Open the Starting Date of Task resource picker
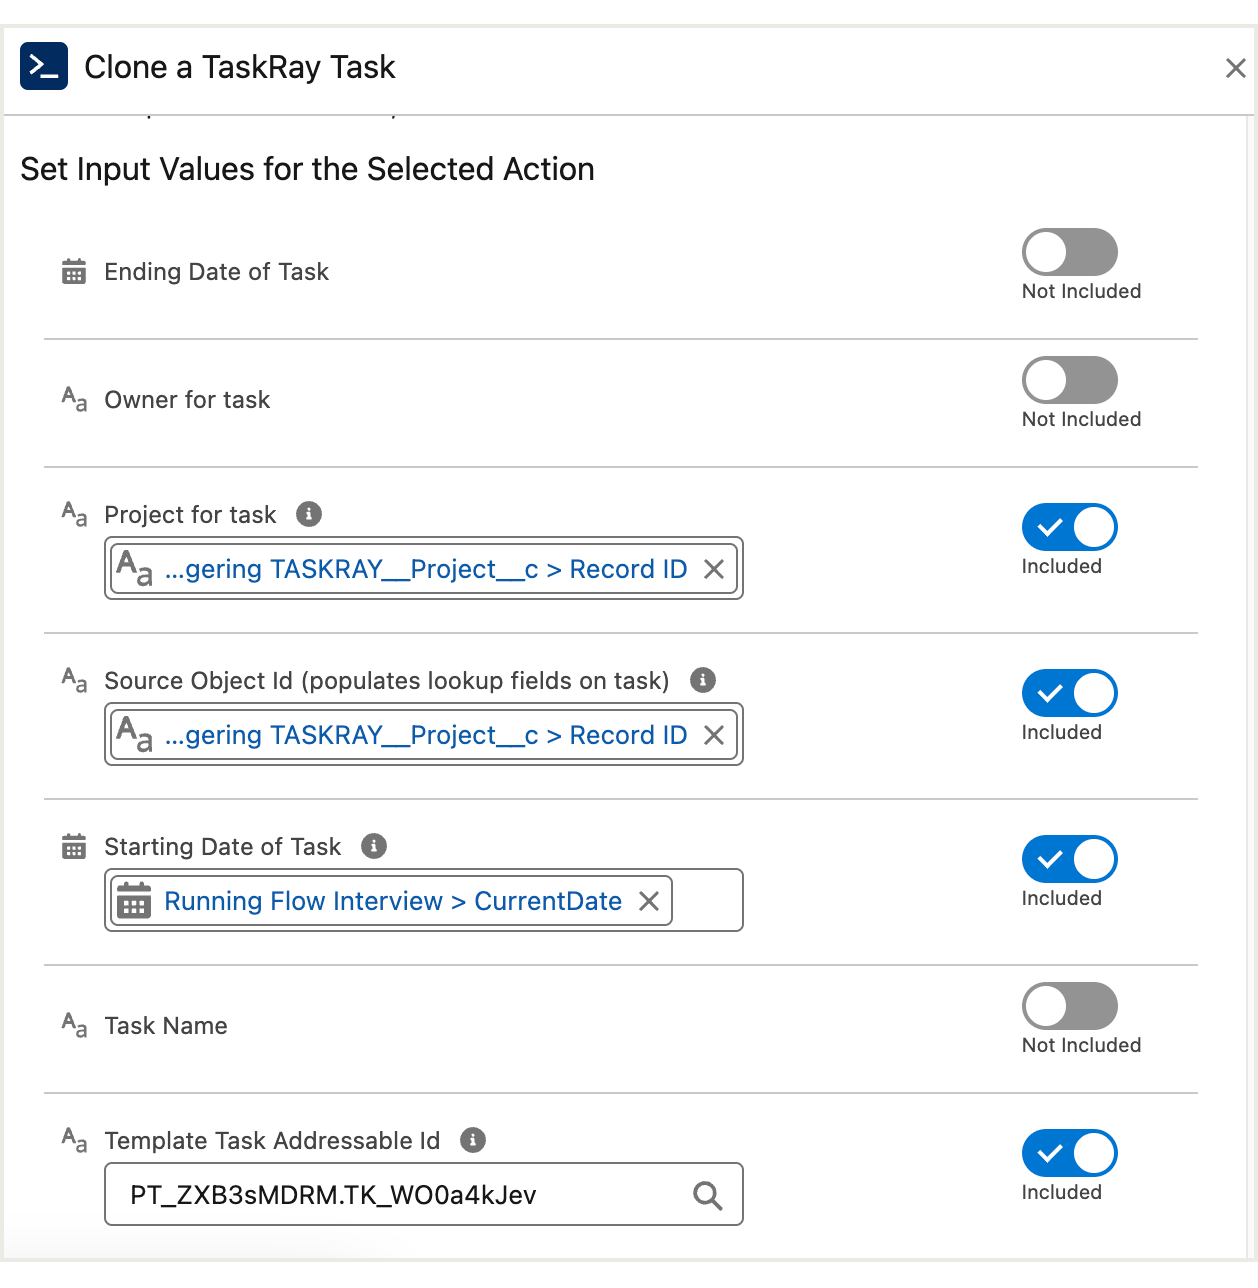Image resolution: width=1258 pixels, height=1288 pixels. 706,901
